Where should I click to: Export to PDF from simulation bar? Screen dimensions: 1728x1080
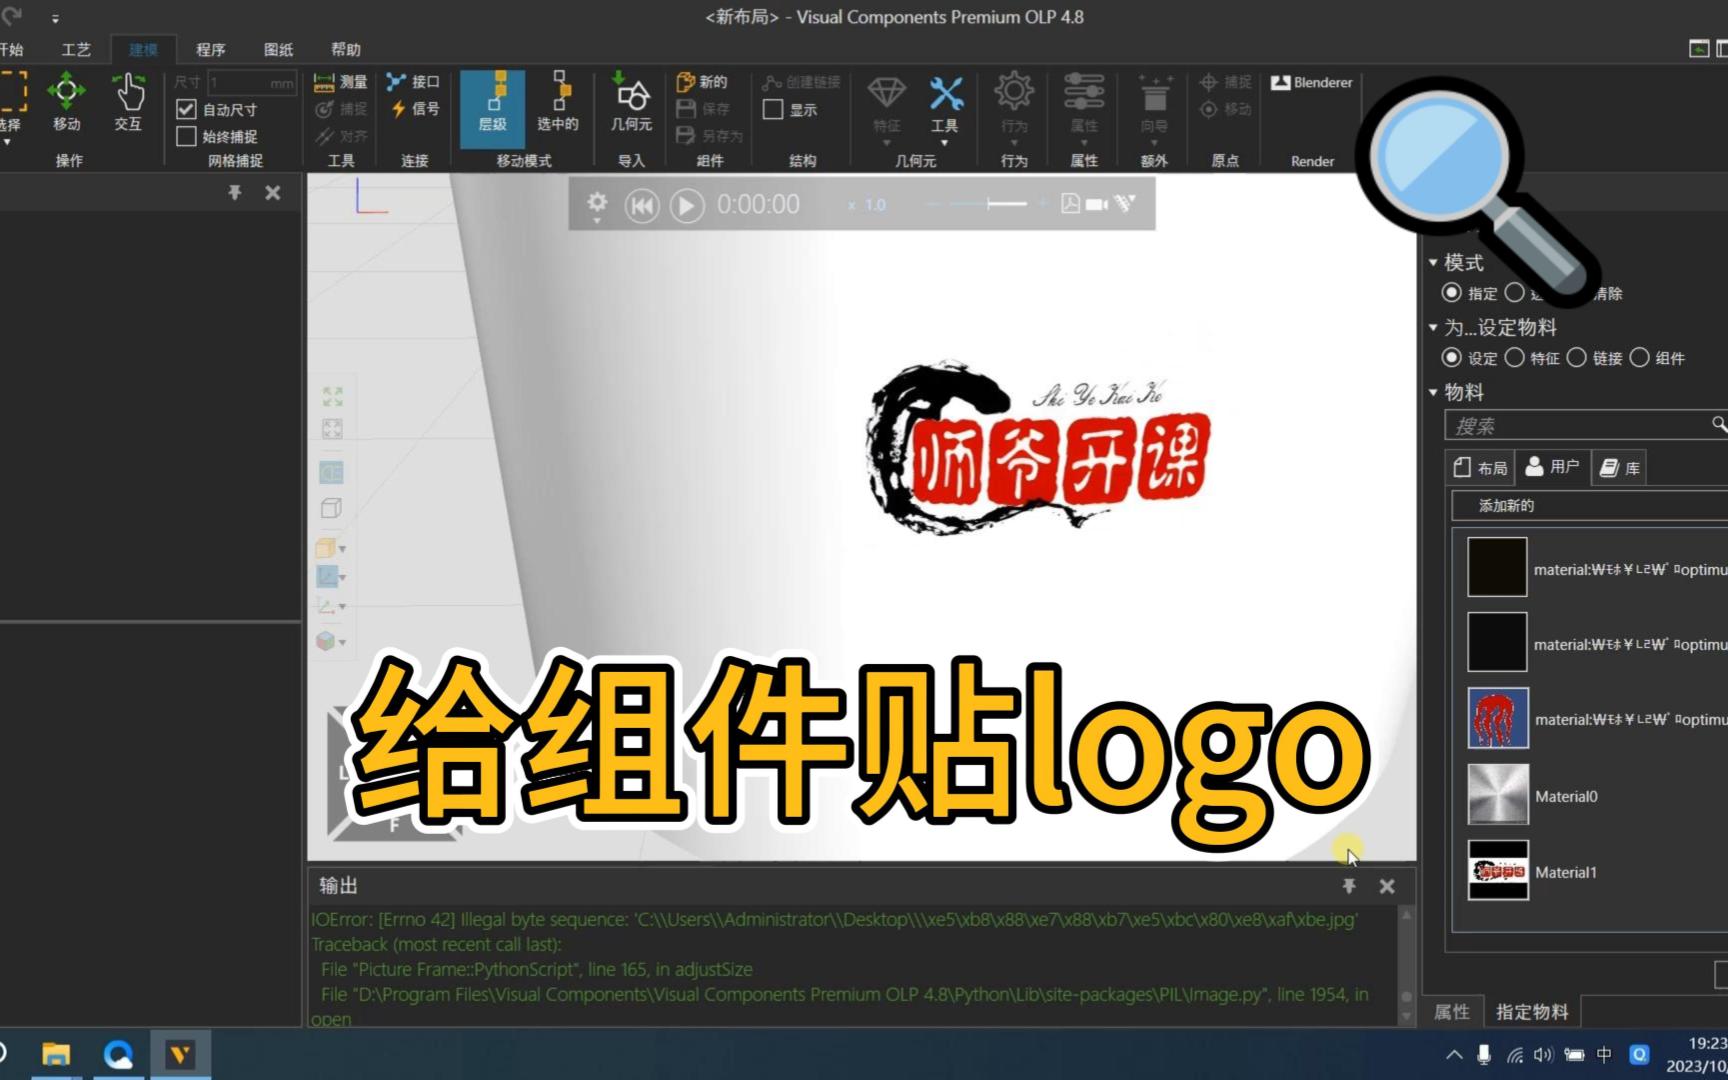click(x=1070, y=204)
